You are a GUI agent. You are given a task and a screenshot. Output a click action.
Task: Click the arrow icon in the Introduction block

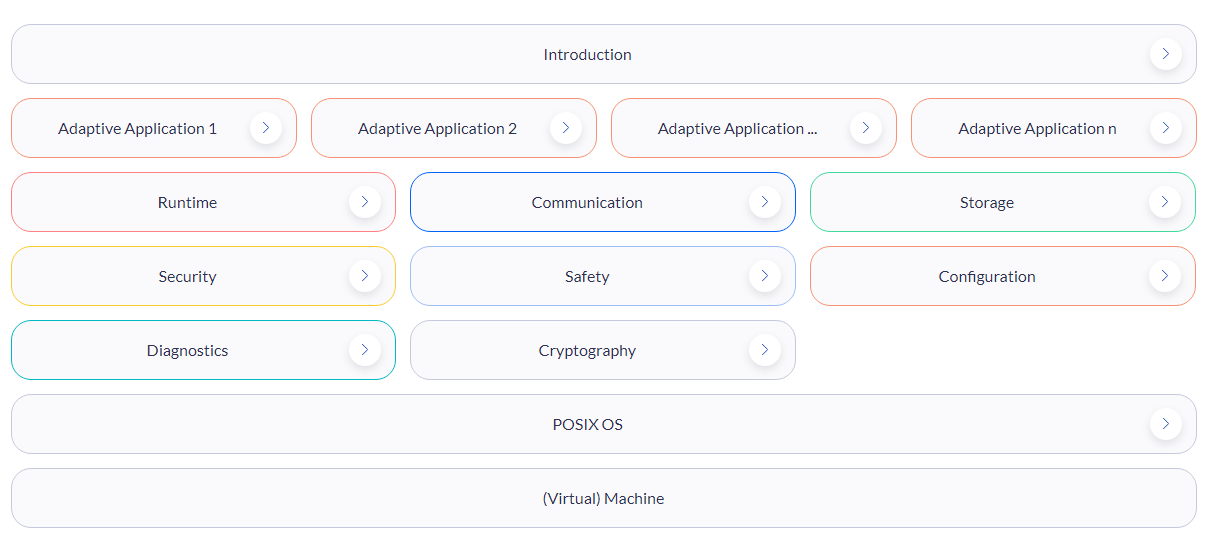(1165, 54)
